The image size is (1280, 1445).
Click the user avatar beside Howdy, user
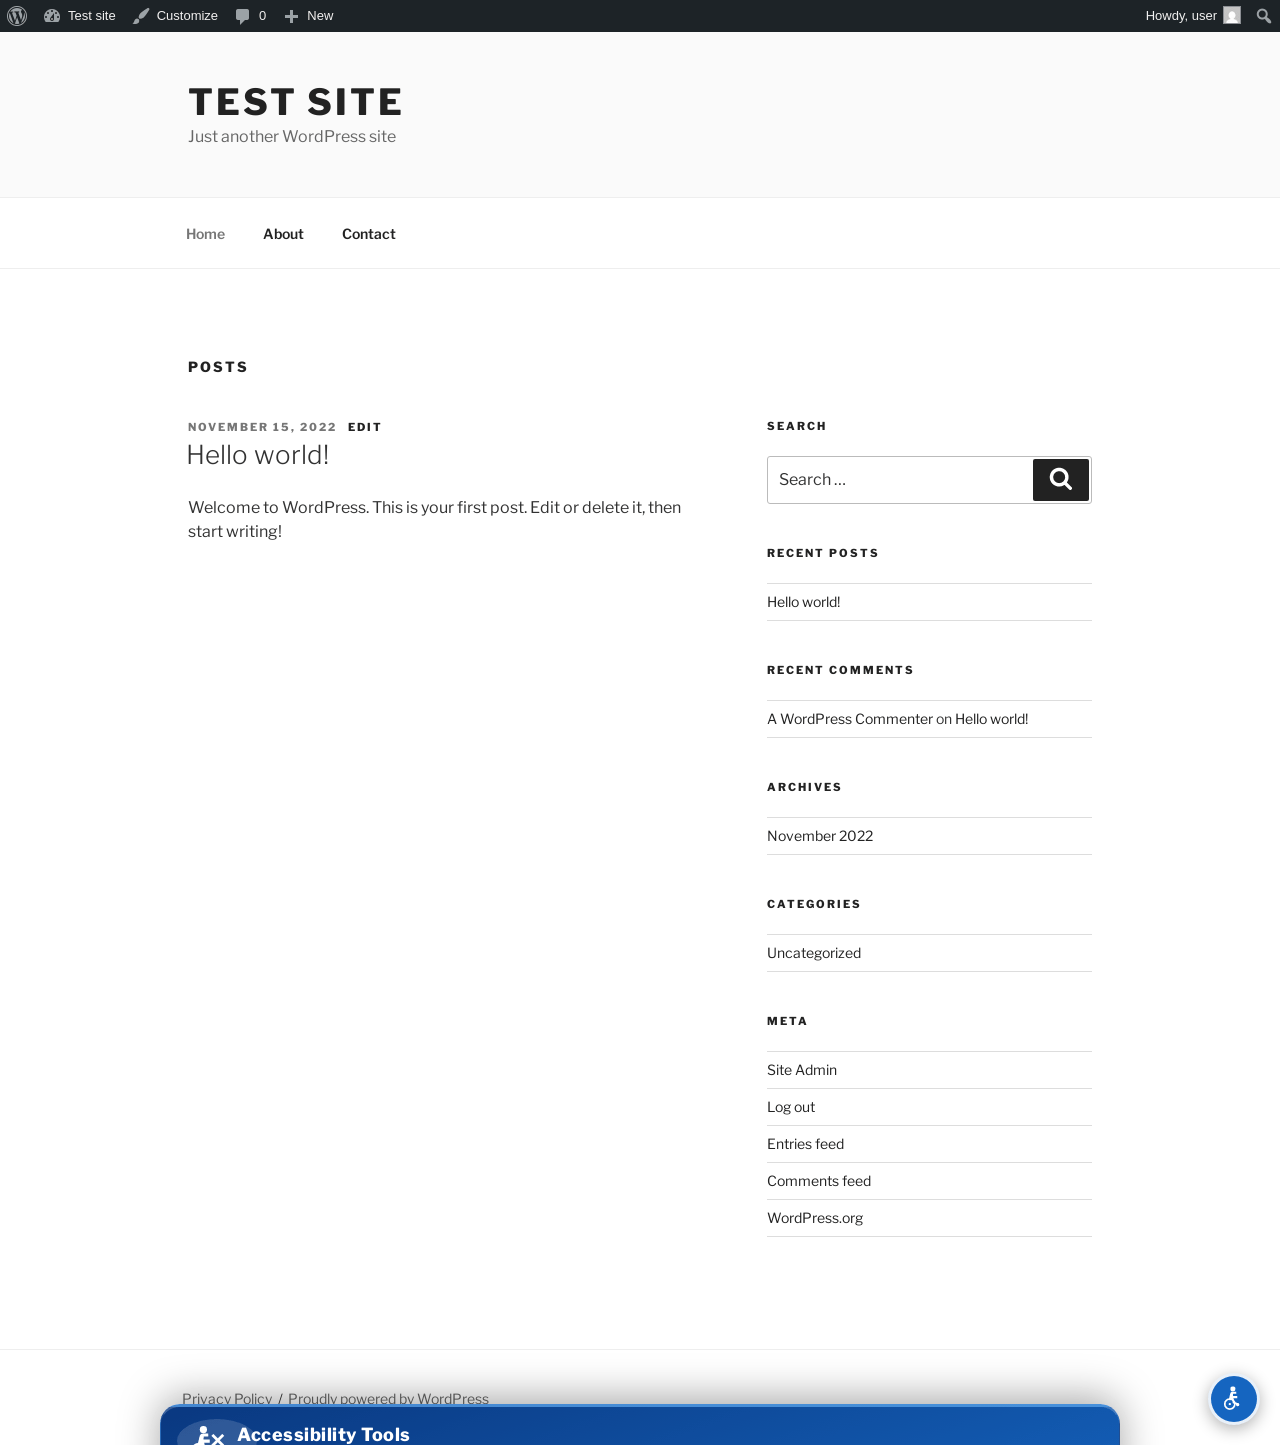coord(1232,16)
